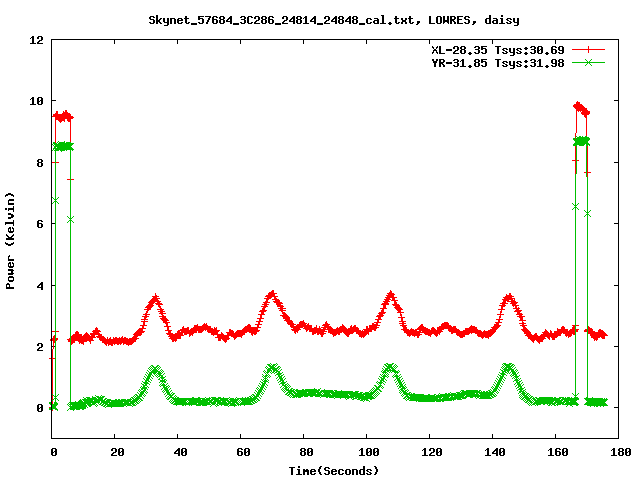Click the green legend line sample
Screen dimensions: 640x480
(588, 62)
